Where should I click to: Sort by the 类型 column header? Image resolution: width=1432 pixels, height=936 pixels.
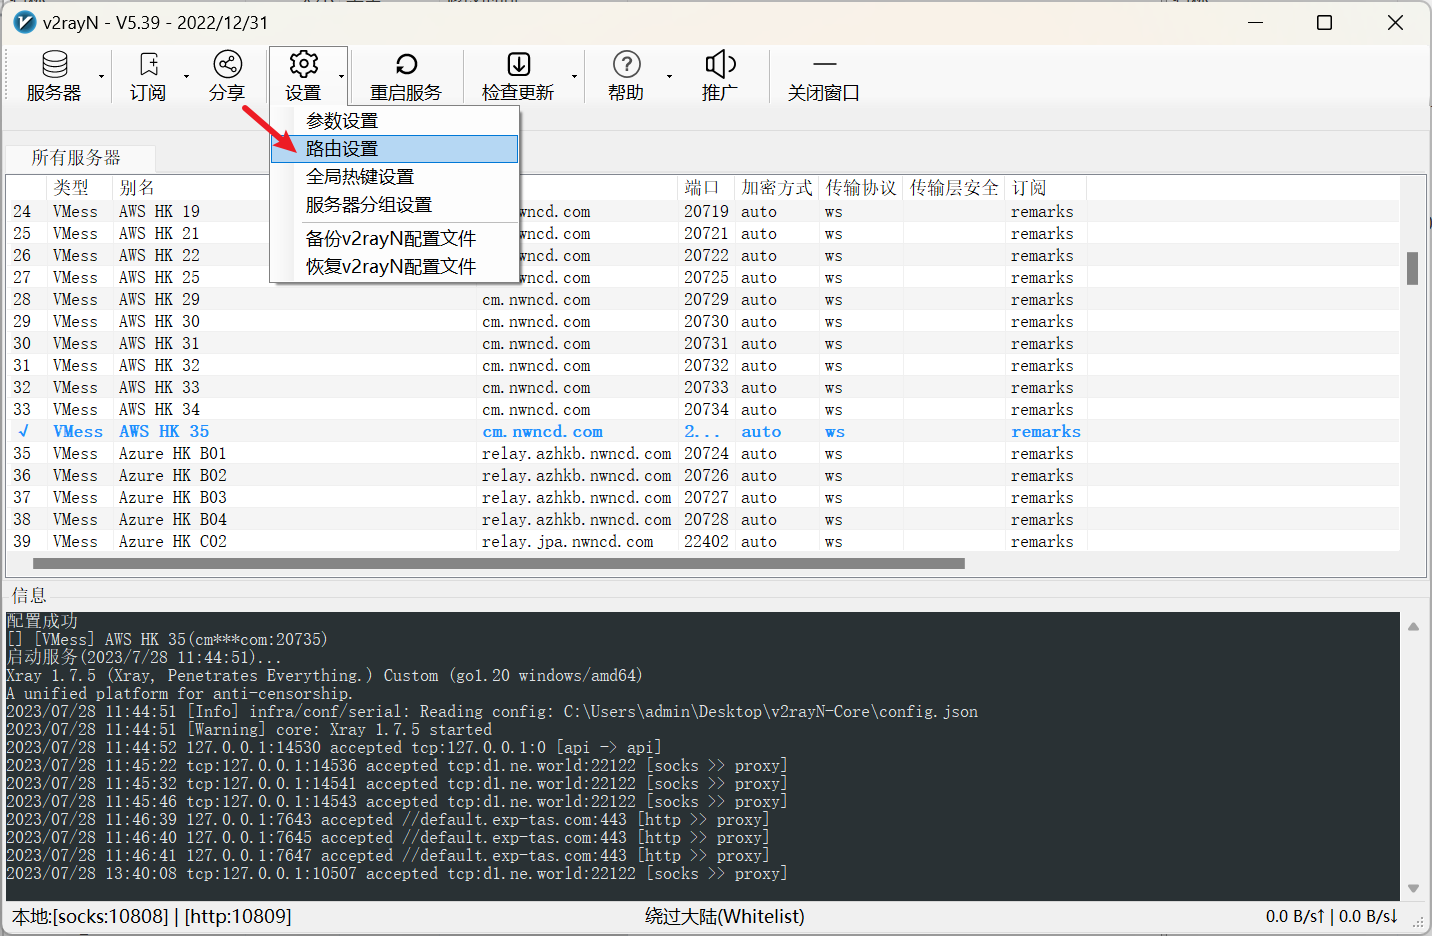click(80, 188)
